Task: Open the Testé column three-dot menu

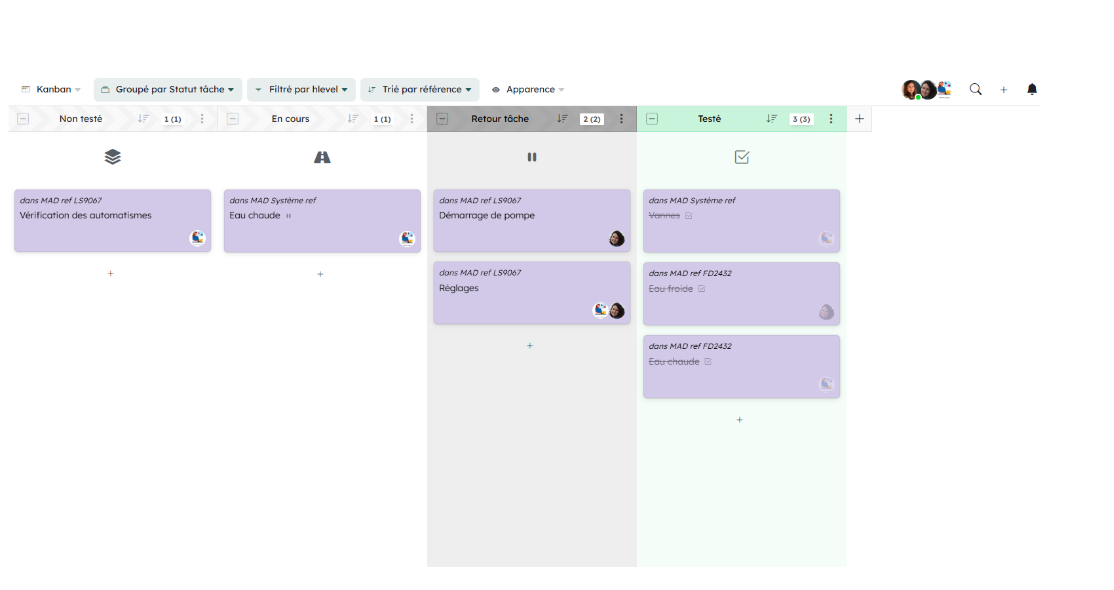Action: click(x=830, y=119)
